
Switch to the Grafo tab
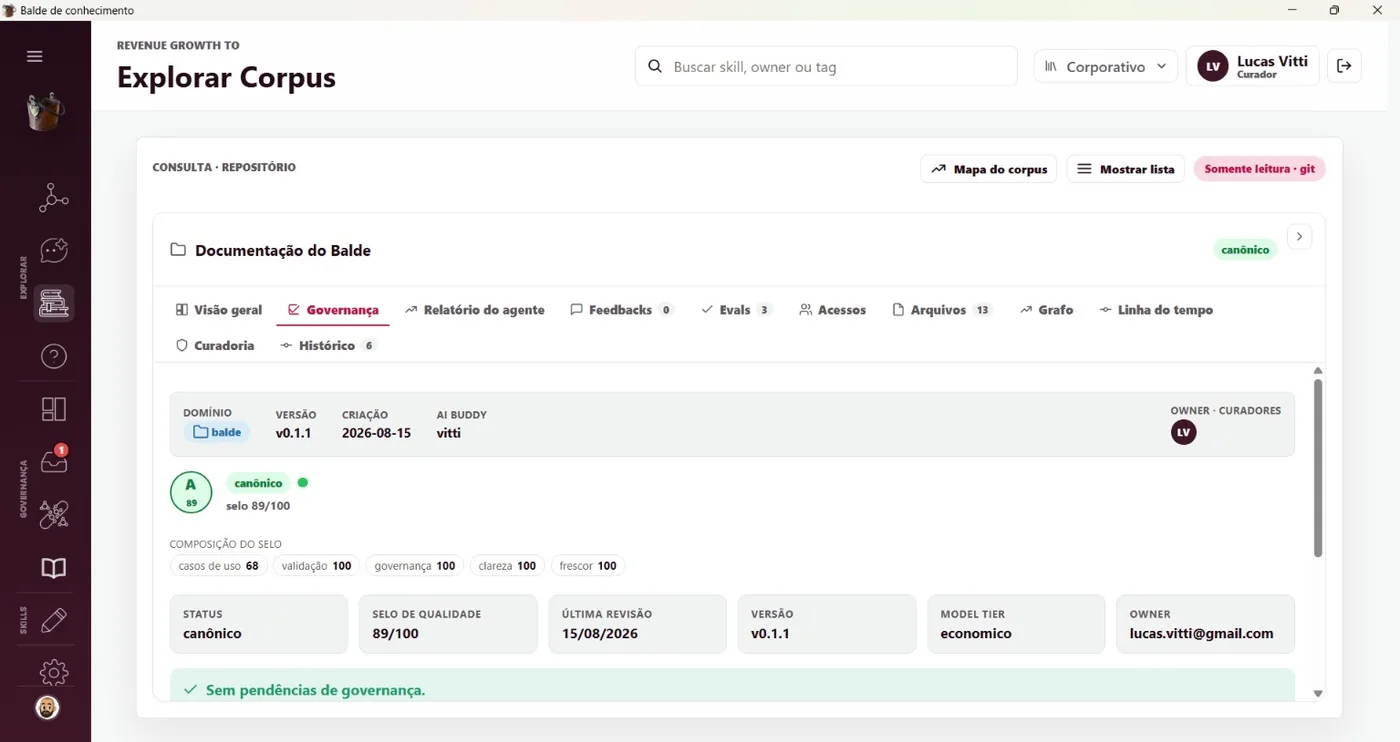tap(1047, 310)
